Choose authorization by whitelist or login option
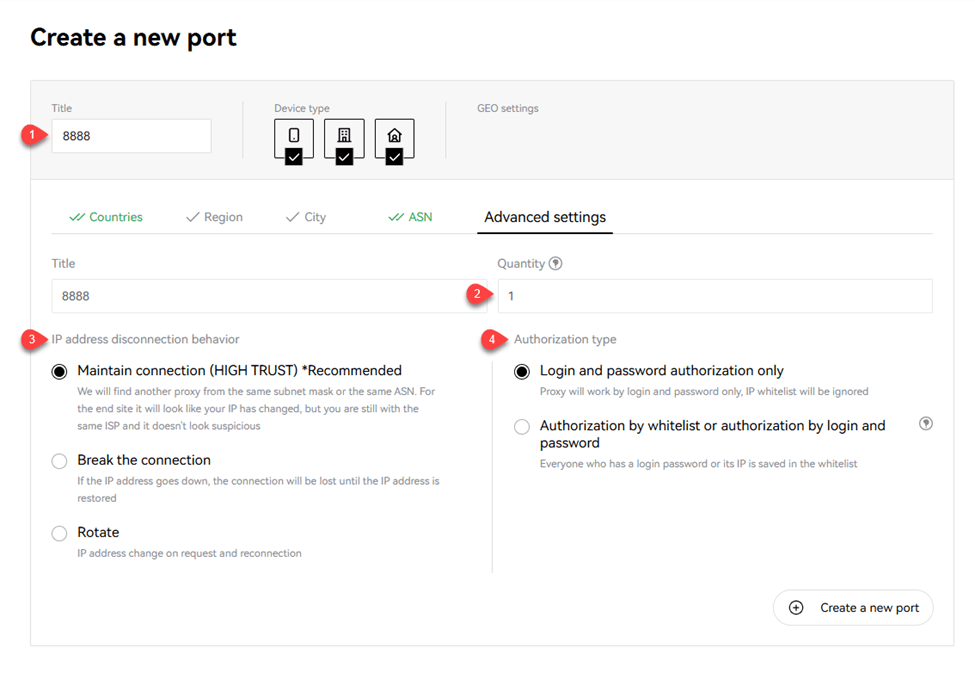Image resolution: width=975 pixels, height=679 pixels. coord(522,427)
